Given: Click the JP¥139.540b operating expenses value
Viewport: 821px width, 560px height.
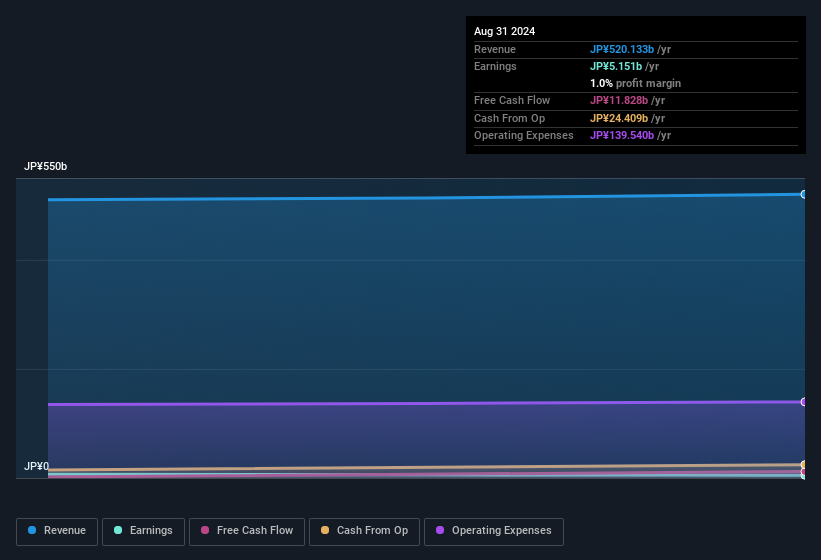Looking at the screenshot, I should click(622, 136).
